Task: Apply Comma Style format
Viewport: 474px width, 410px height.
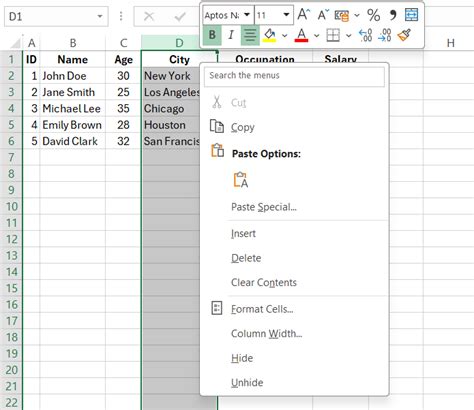Action: 393,15
